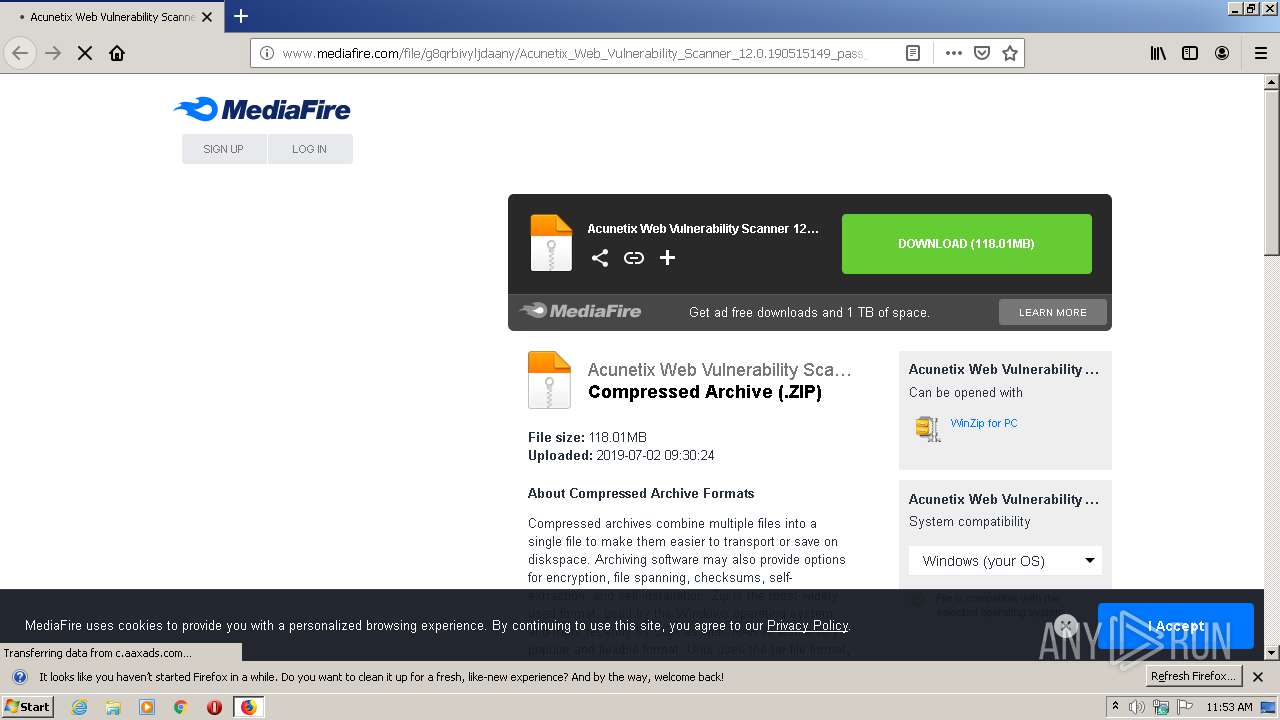Show hidden system tray icons arrow

1115,707
